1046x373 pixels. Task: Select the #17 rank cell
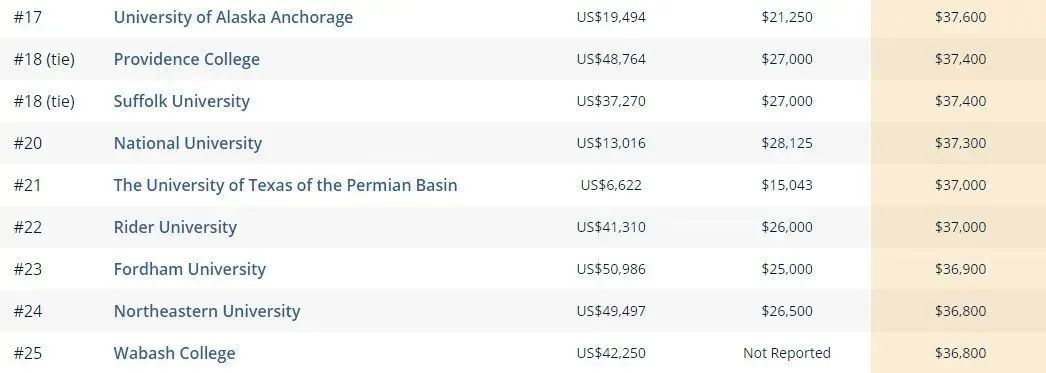pos(27,17)
